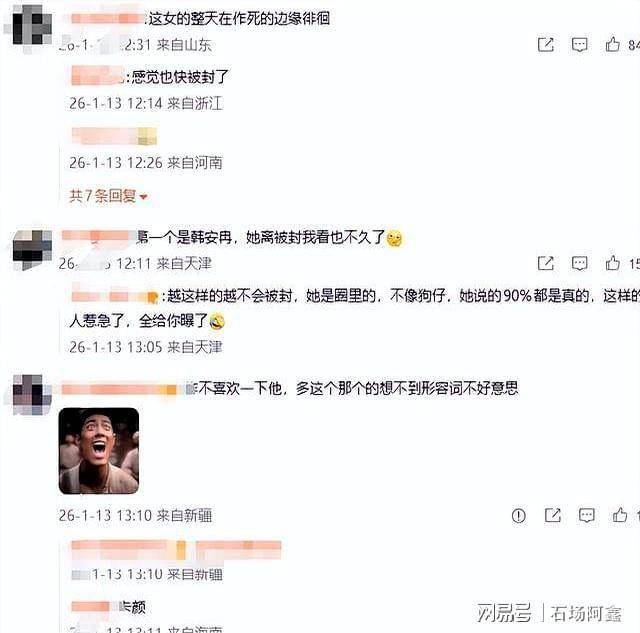640x633 pixels.
Task: Click the 网易号 石场阿鑫 watermark
Action: click(x=549, y=613)
